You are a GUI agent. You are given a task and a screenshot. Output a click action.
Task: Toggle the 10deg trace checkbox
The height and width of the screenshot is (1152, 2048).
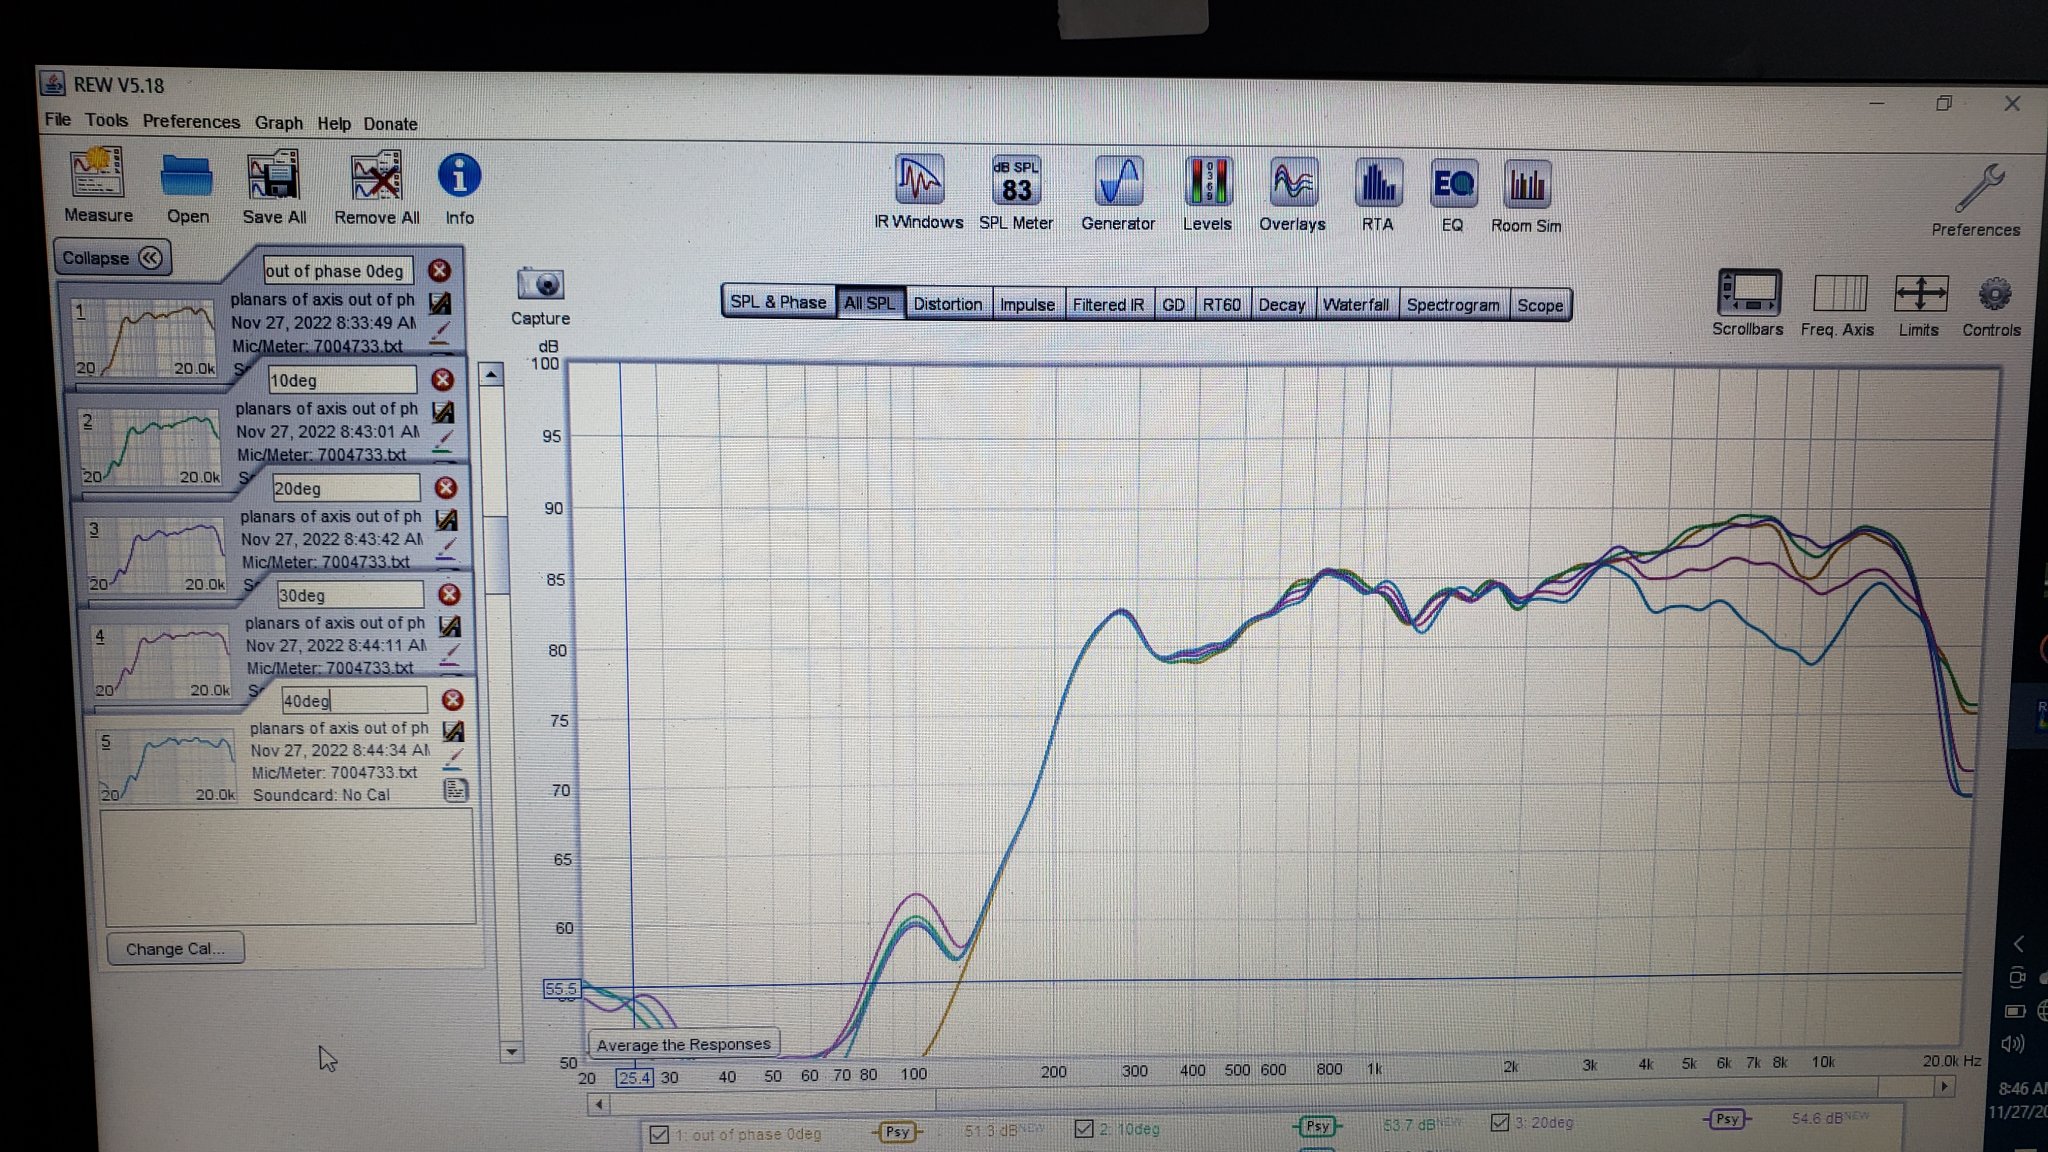click(x=1084, y=1129)
